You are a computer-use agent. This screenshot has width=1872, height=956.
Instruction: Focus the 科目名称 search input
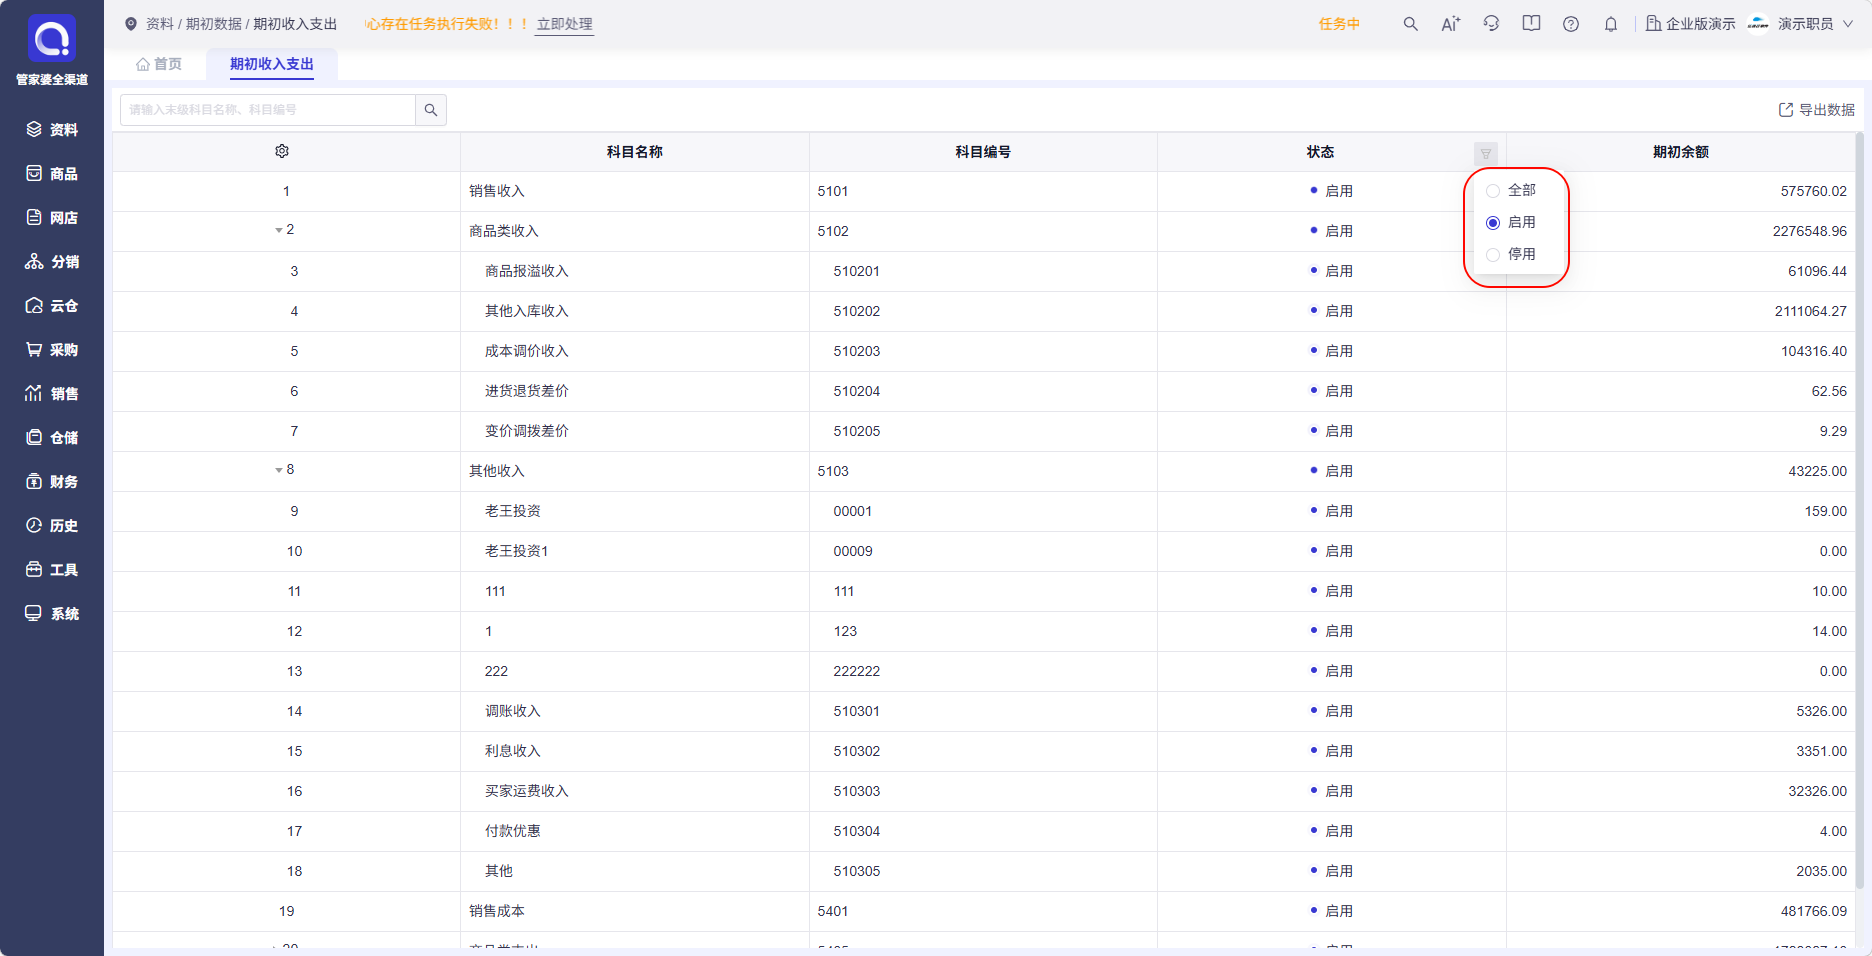(x=268, y=110)
